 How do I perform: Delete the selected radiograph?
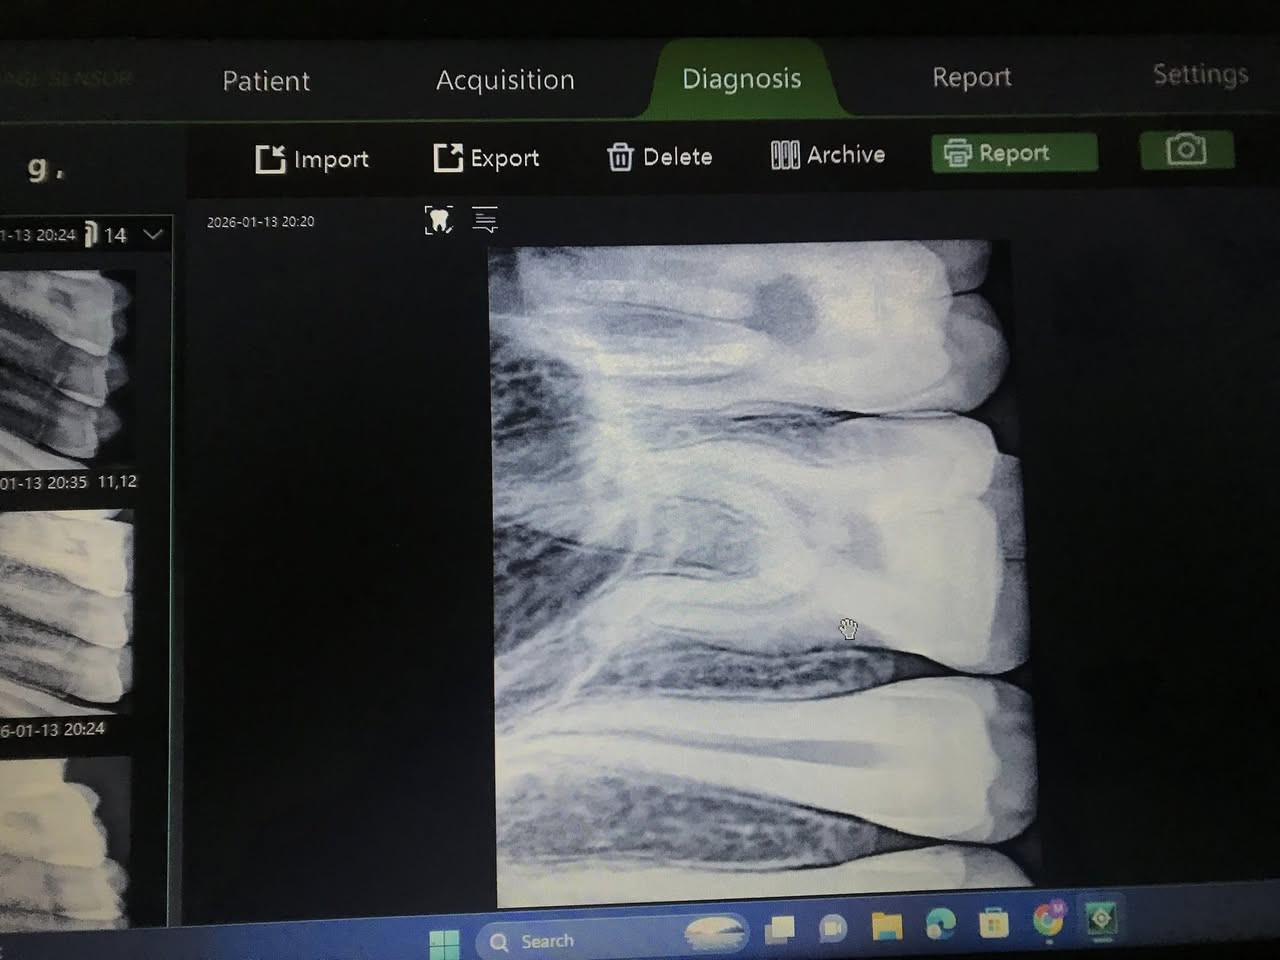(x=660, y=157)
